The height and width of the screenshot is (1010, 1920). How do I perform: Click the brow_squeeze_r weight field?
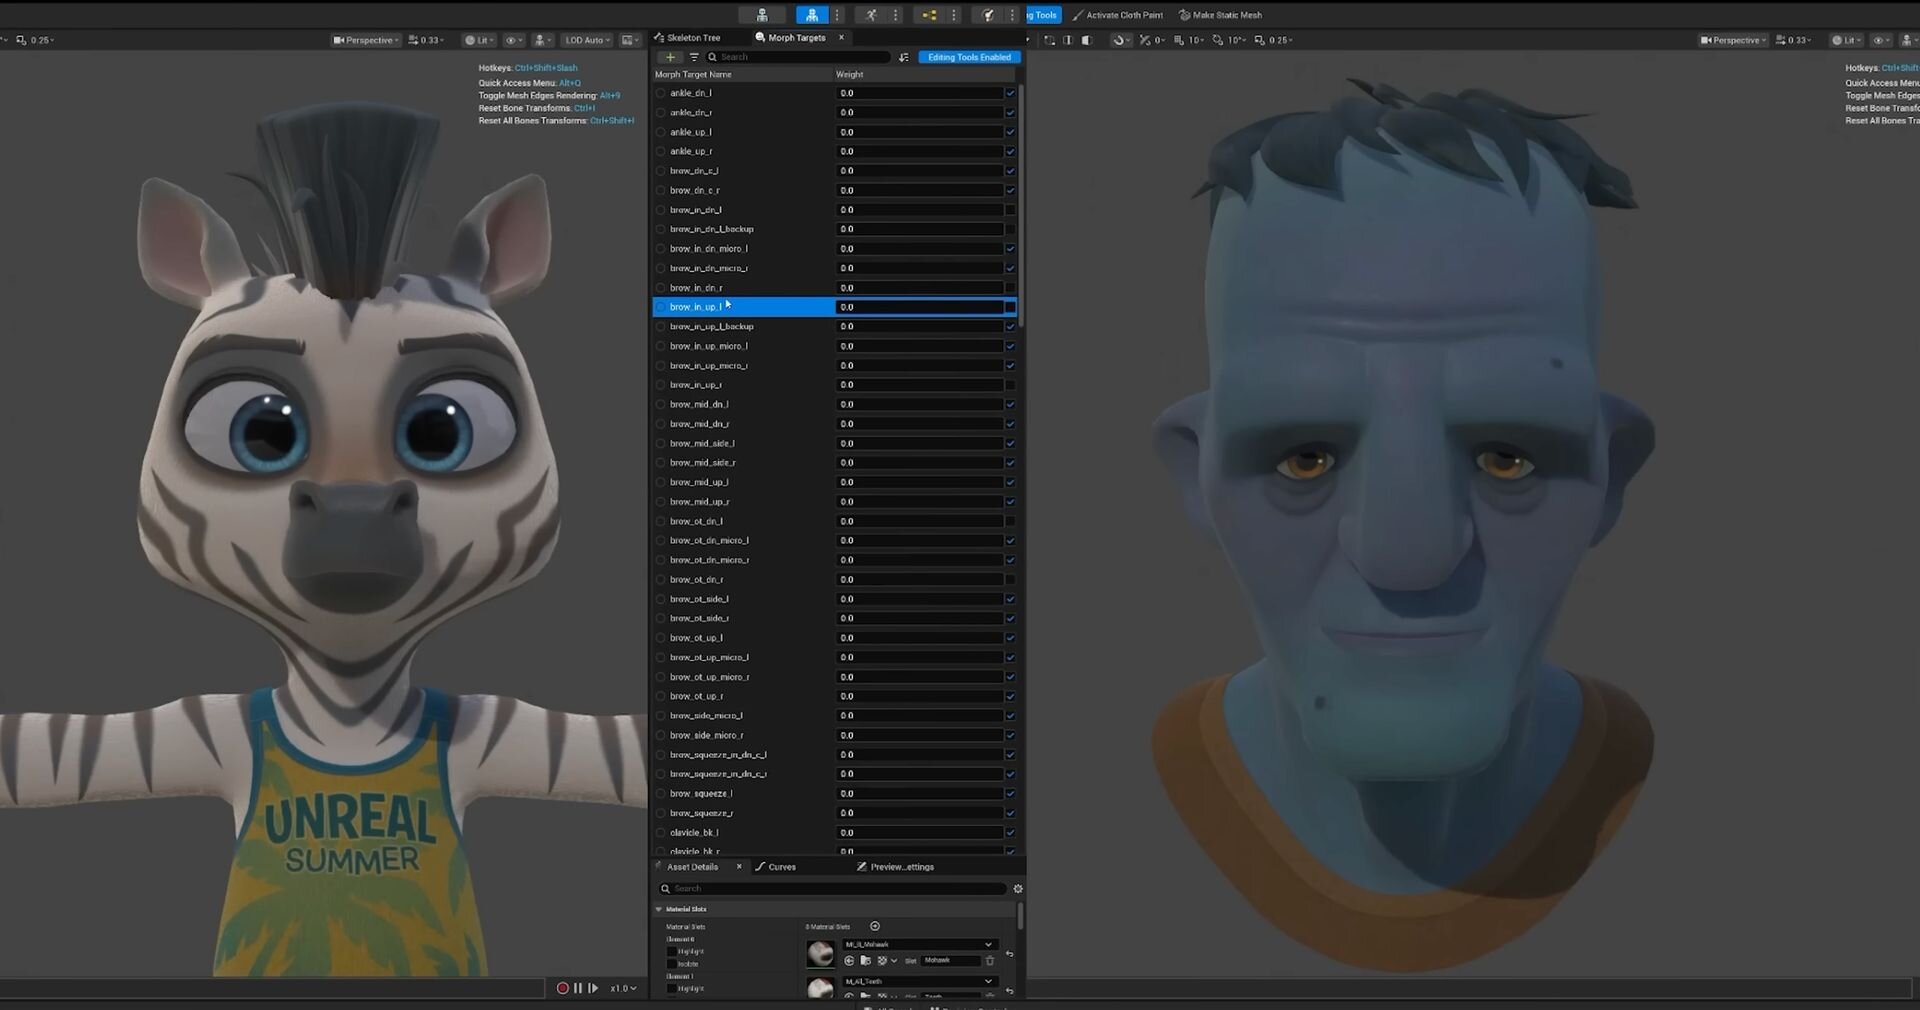919,813
